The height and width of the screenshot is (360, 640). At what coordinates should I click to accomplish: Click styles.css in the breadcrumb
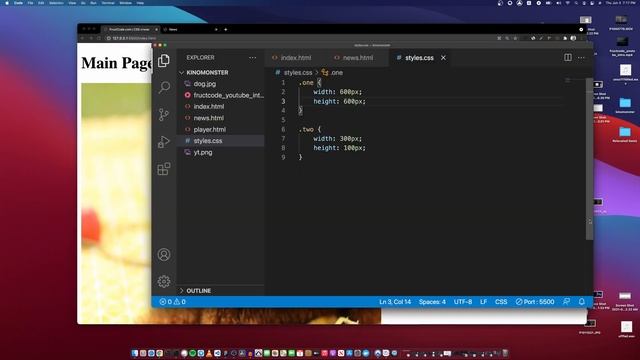coord(298,73)
